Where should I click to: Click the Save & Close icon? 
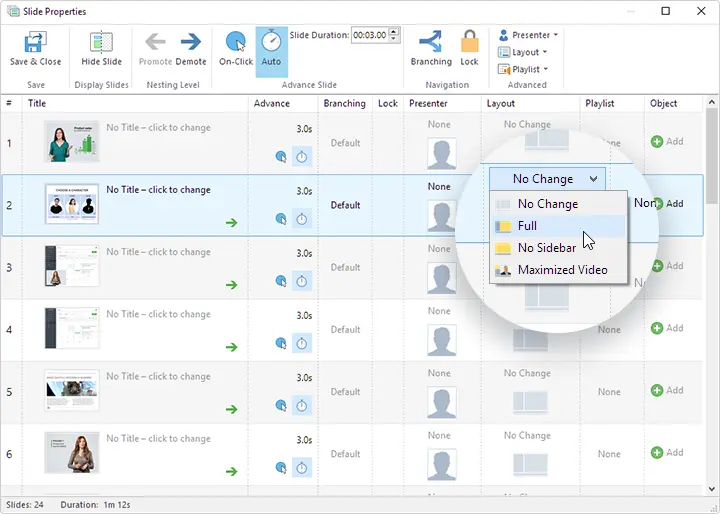click(35, 41)
